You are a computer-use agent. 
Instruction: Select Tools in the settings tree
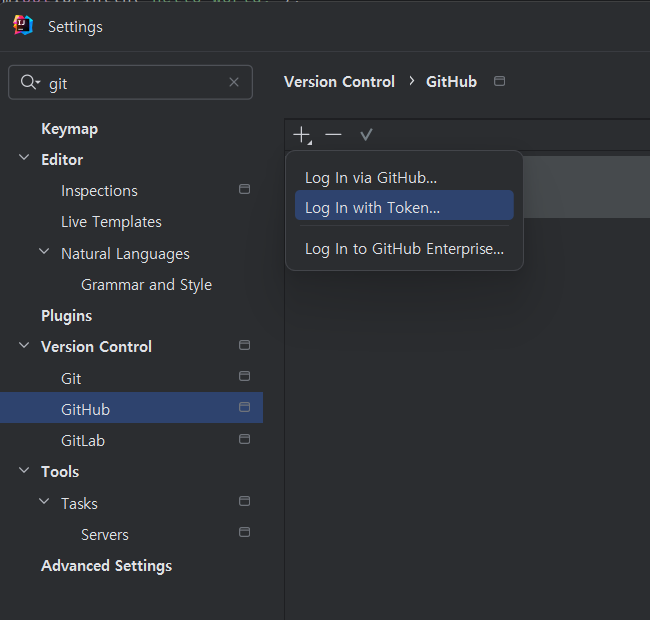60,472
